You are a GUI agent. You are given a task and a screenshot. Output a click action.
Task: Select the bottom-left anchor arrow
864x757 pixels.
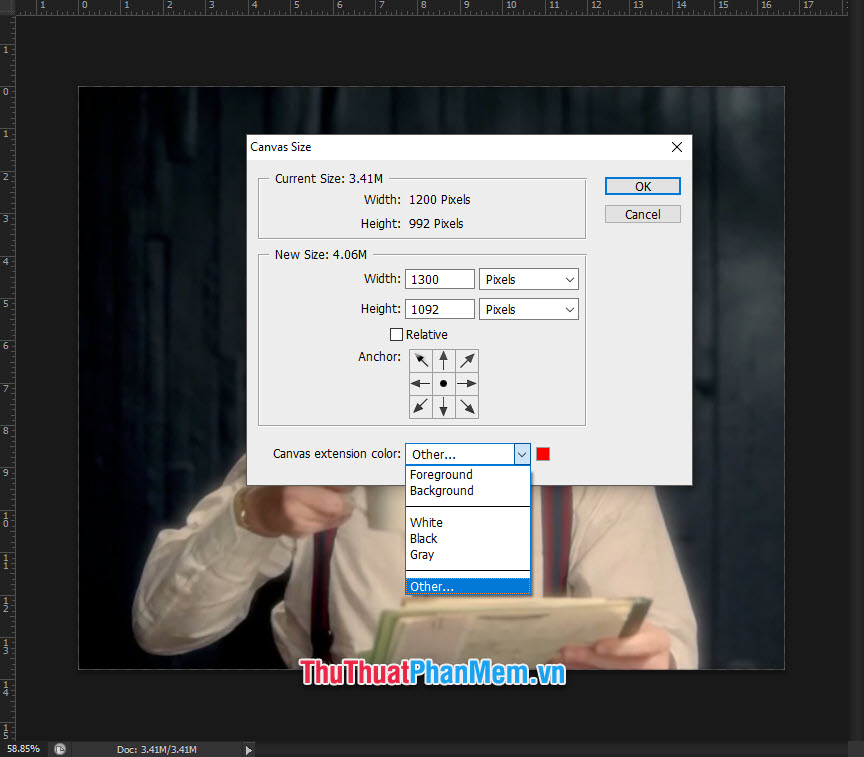pos(420,406)
